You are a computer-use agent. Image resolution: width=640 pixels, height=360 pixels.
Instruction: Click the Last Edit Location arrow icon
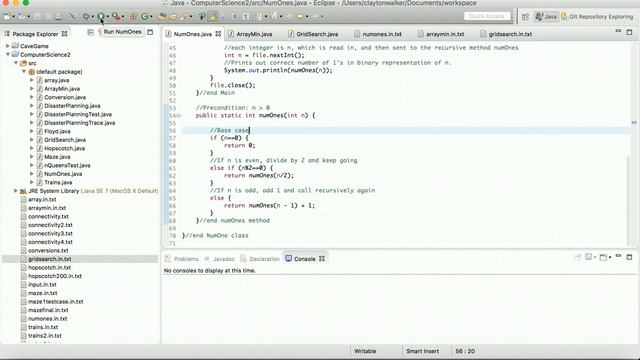coord(290,16)
